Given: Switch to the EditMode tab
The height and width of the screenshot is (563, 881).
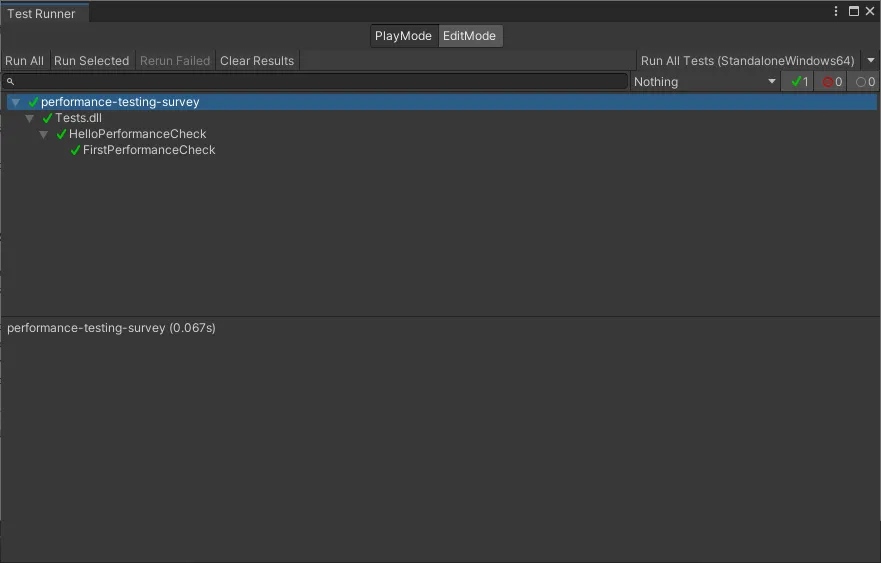Looking at the screenshot, I should [469, 36].
